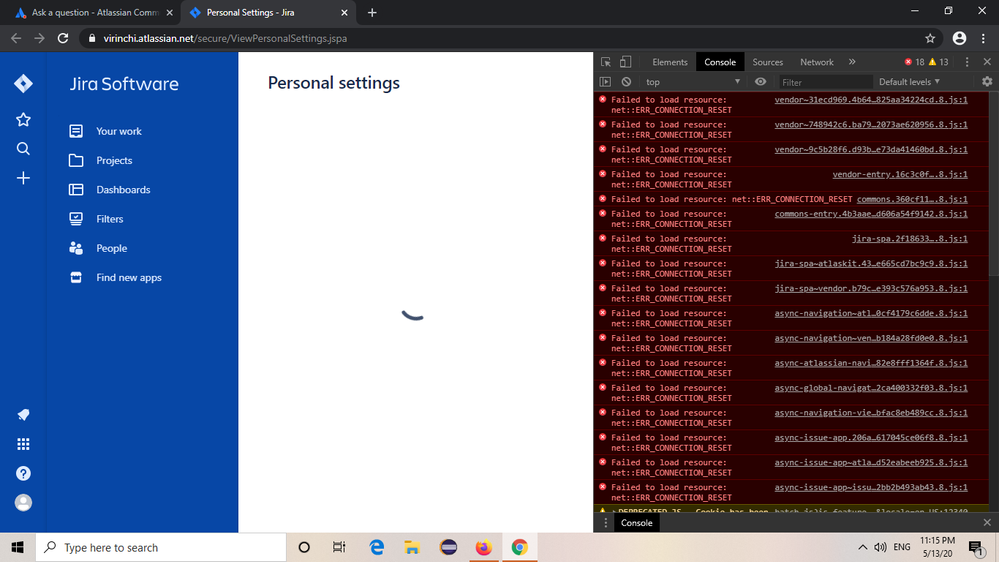The height and width of the screenshot is (562, 999).
Task: Open Chrome three-dot menu
Action: coord(983,38)
